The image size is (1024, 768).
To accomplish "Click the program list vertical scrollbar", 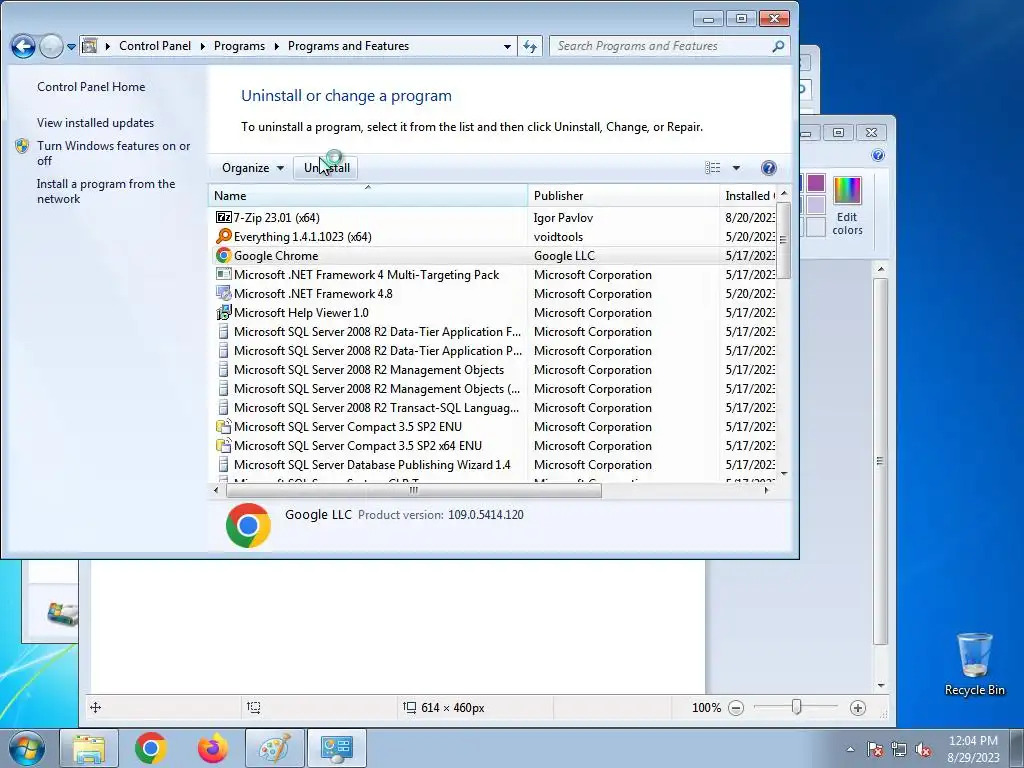I will [x=784, y=240].
